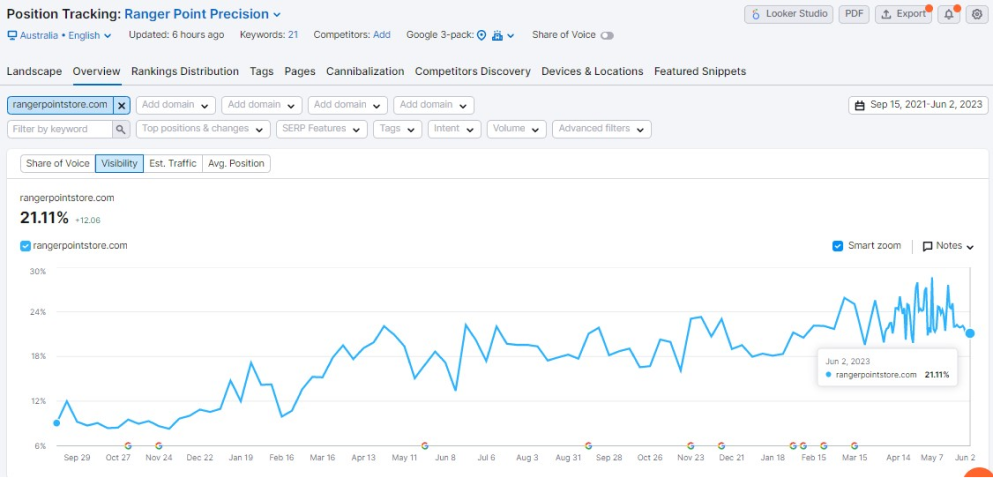993x478 pixels.
Task: Open Notes dropdown
Action: click(x=948, y=246)
